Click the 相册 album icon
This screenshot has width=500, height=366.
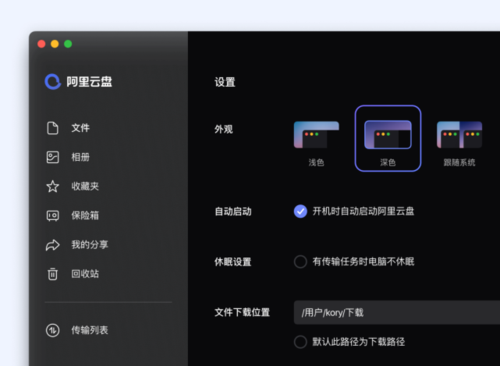53,157
